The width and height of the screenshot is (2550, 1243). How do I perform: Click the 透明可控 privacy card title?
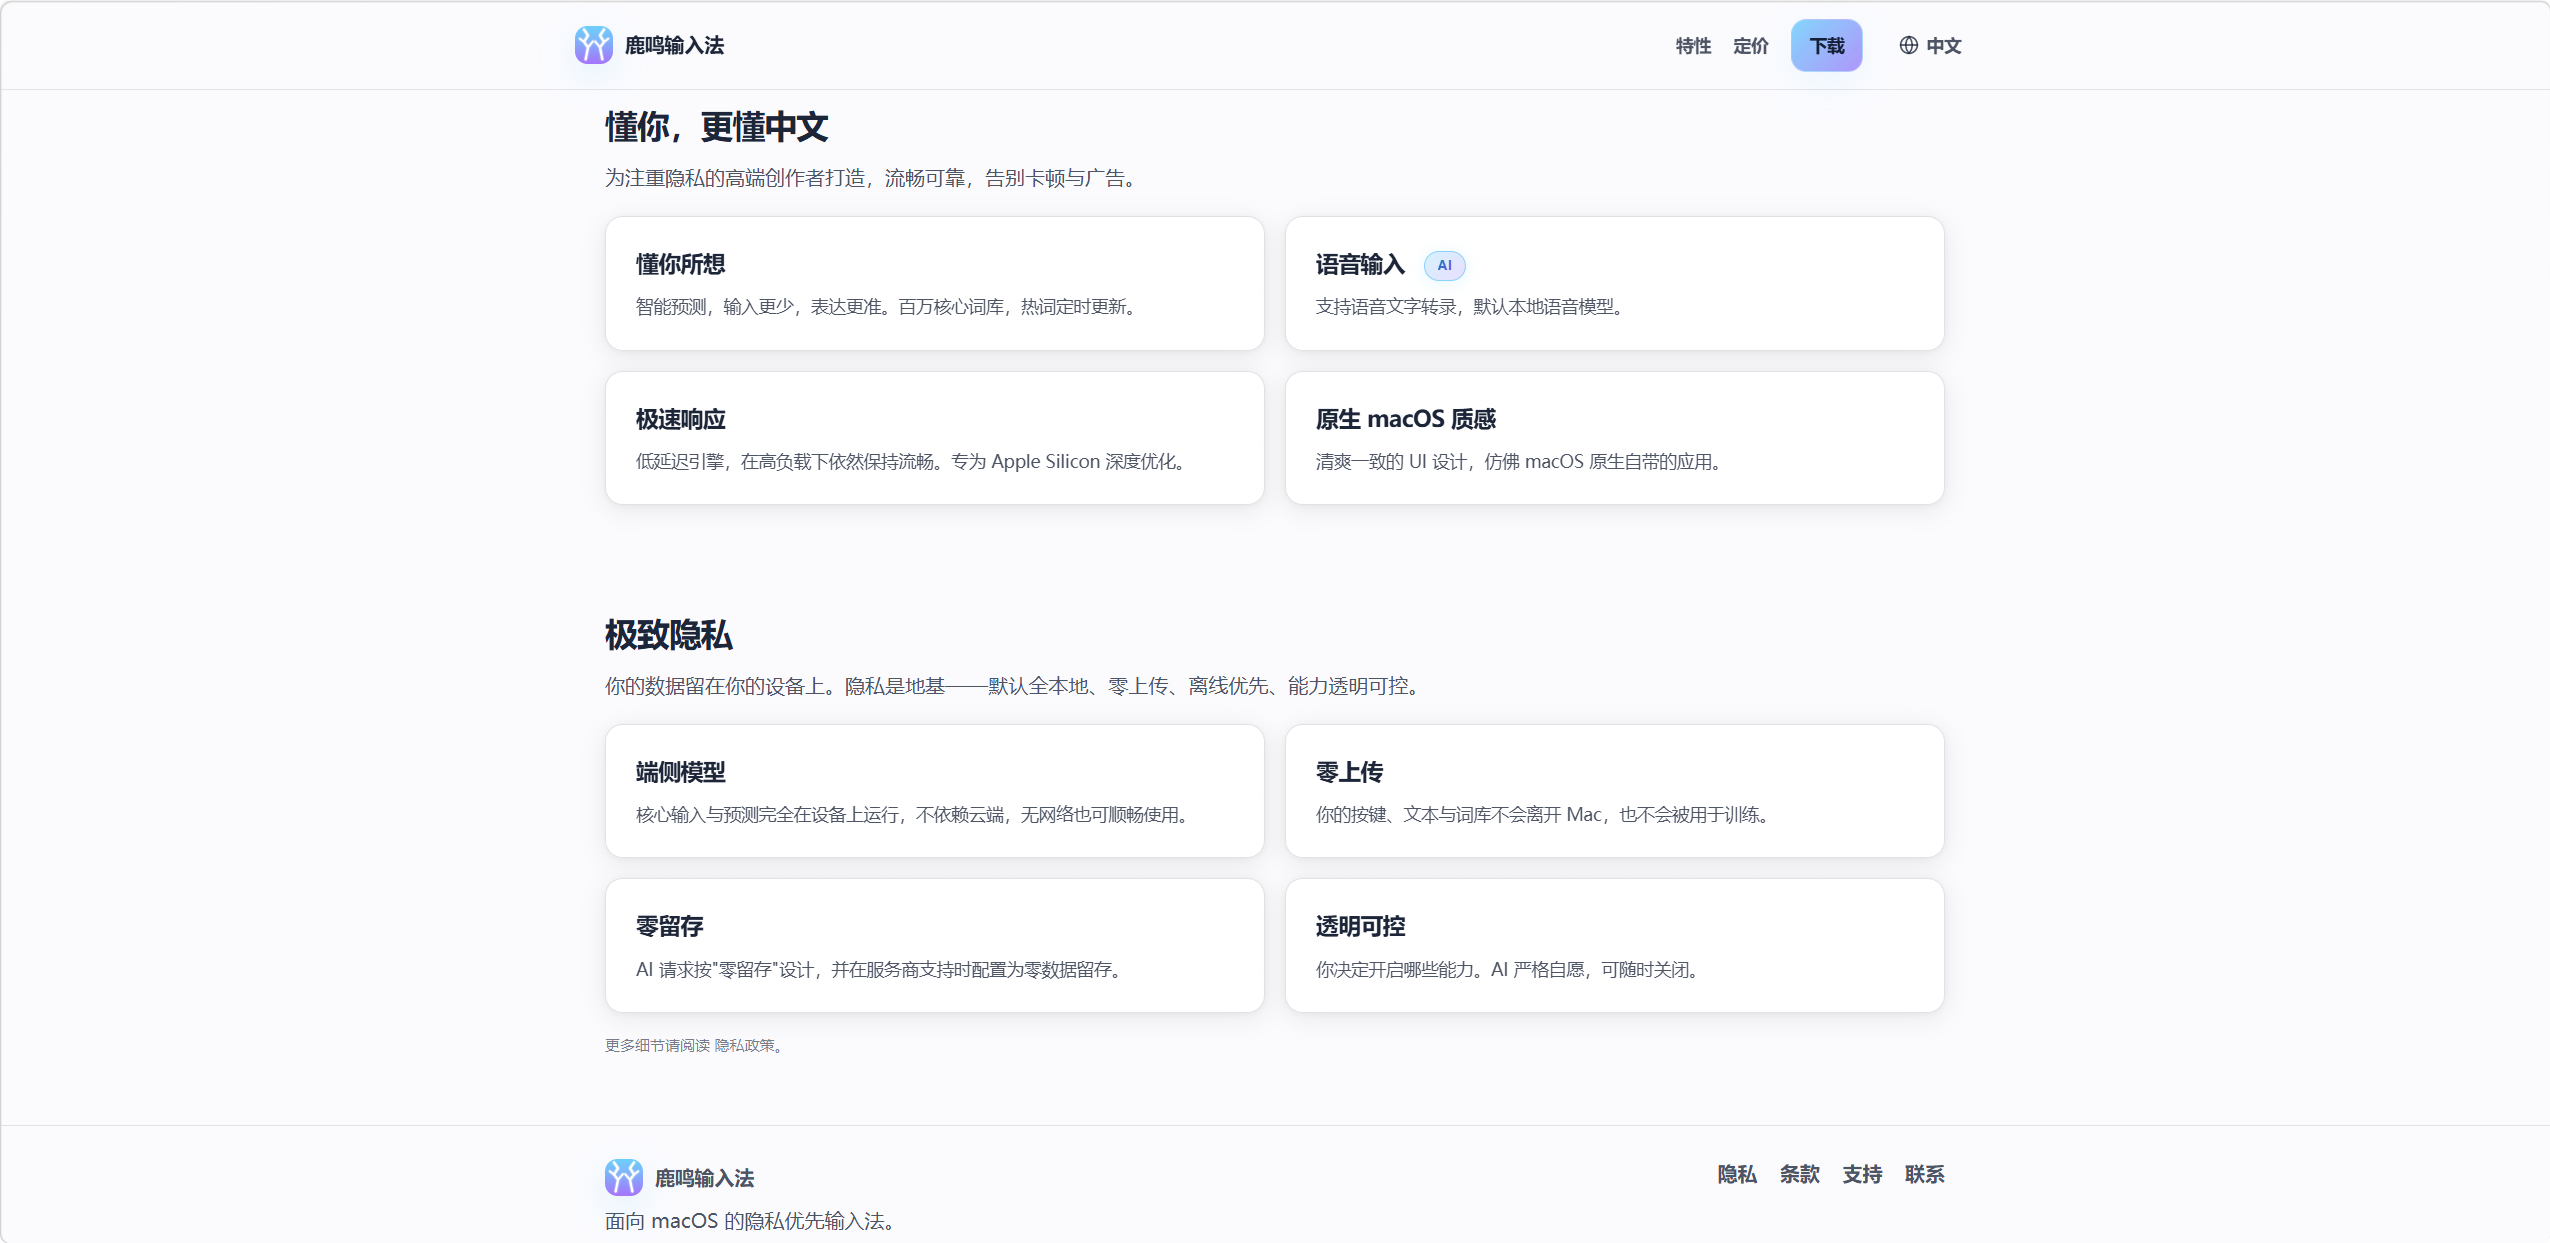pyautogui.click(x=1360, y=926)
